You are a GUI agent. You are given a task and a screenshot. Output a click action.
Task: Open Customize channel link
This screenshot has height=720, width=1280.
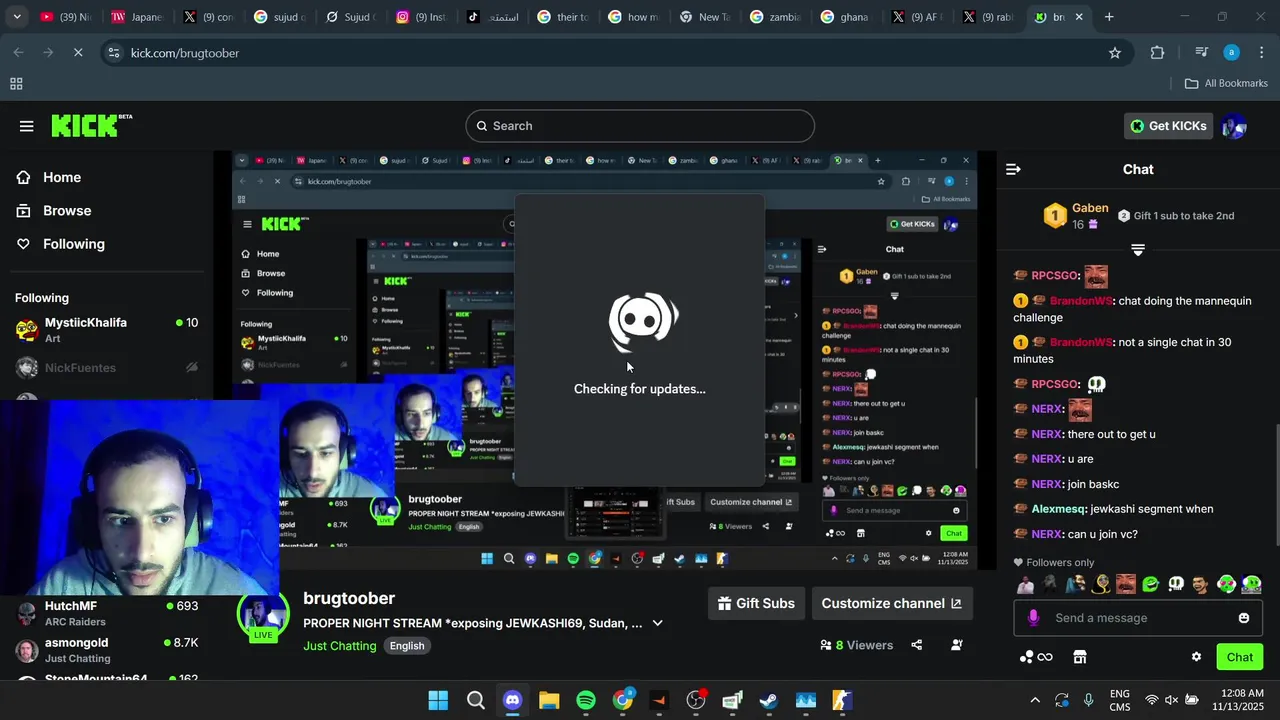click(891, 603)
